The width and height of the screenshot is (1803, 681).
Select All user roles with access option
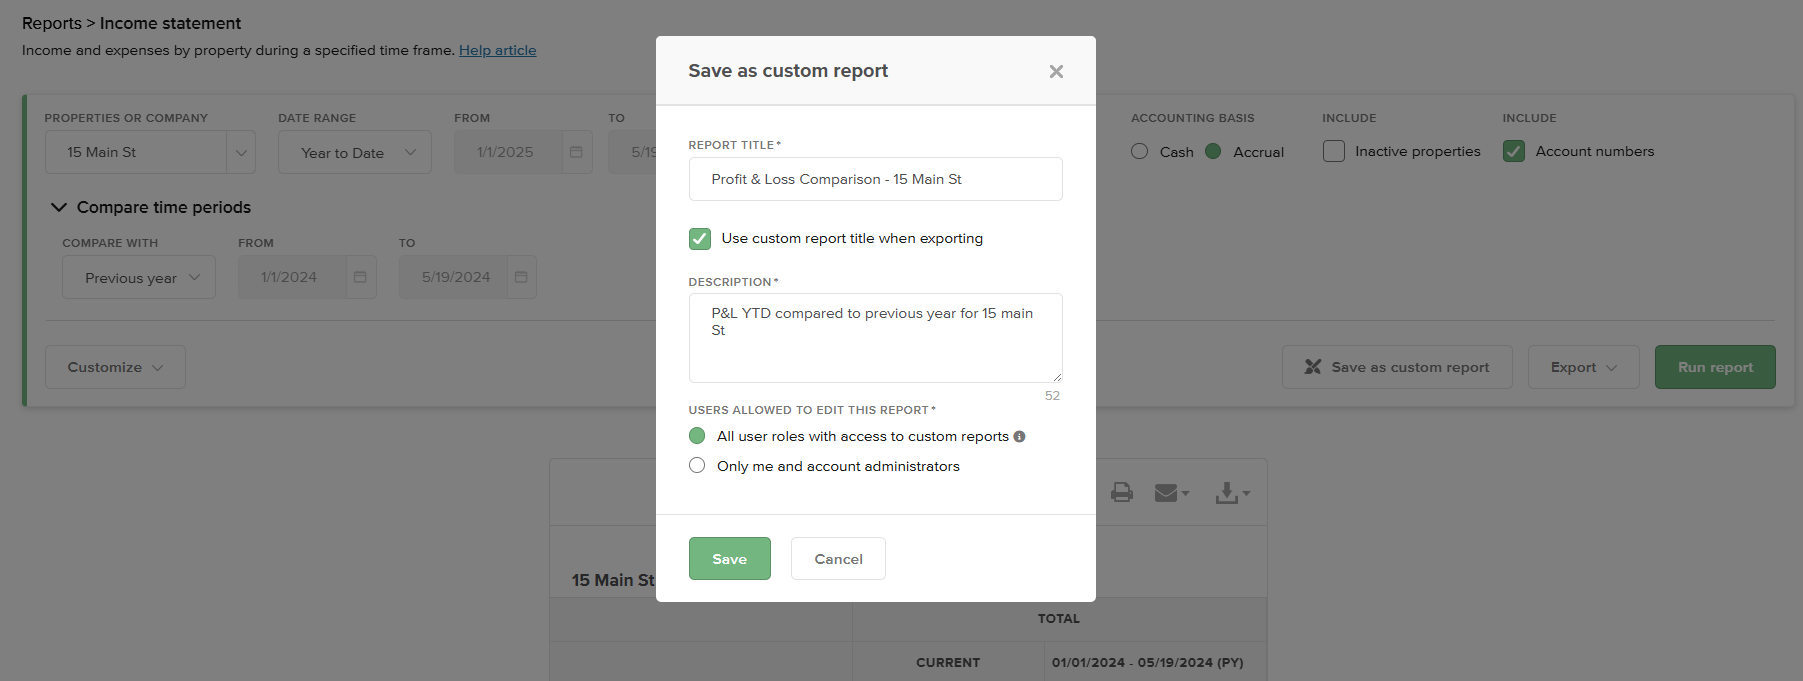[697, 436]
